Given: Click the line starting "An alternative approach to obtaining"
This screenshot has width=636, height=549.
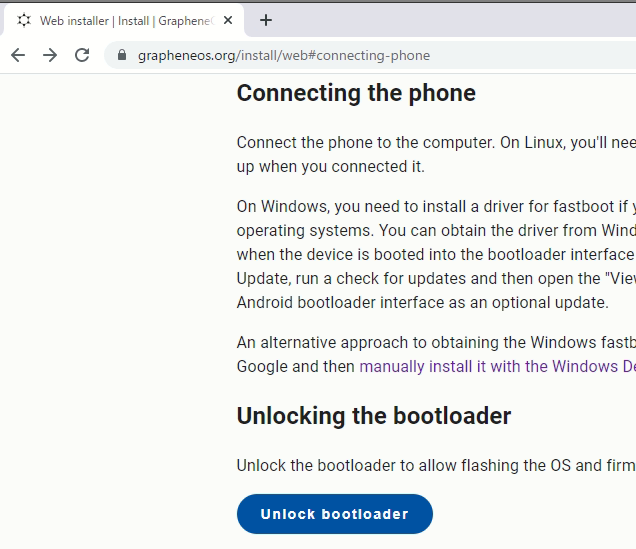Looking at the screenshot, I should [x=436, y=343].
